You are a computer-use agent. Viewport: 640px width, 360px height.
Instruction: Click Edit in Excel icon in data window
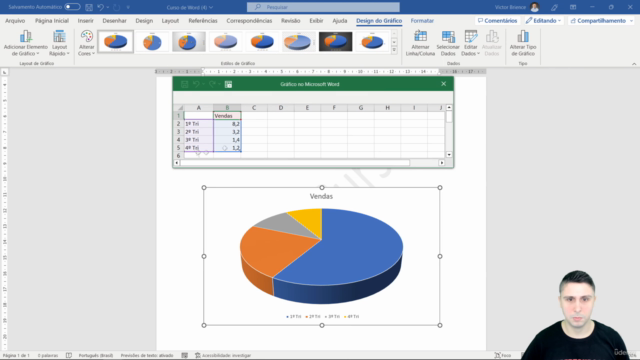pos(228,84)
